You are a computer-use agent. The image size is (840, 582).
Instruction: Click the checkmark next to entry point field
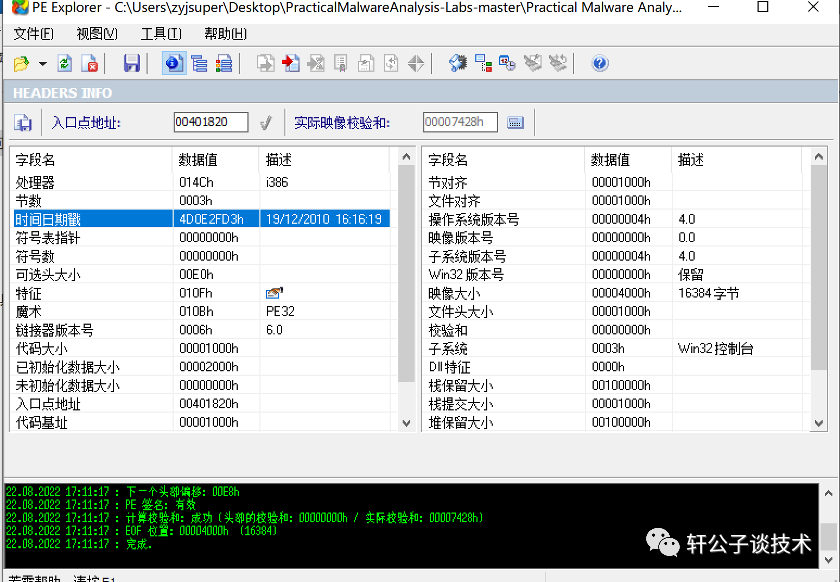click(266, 123)
